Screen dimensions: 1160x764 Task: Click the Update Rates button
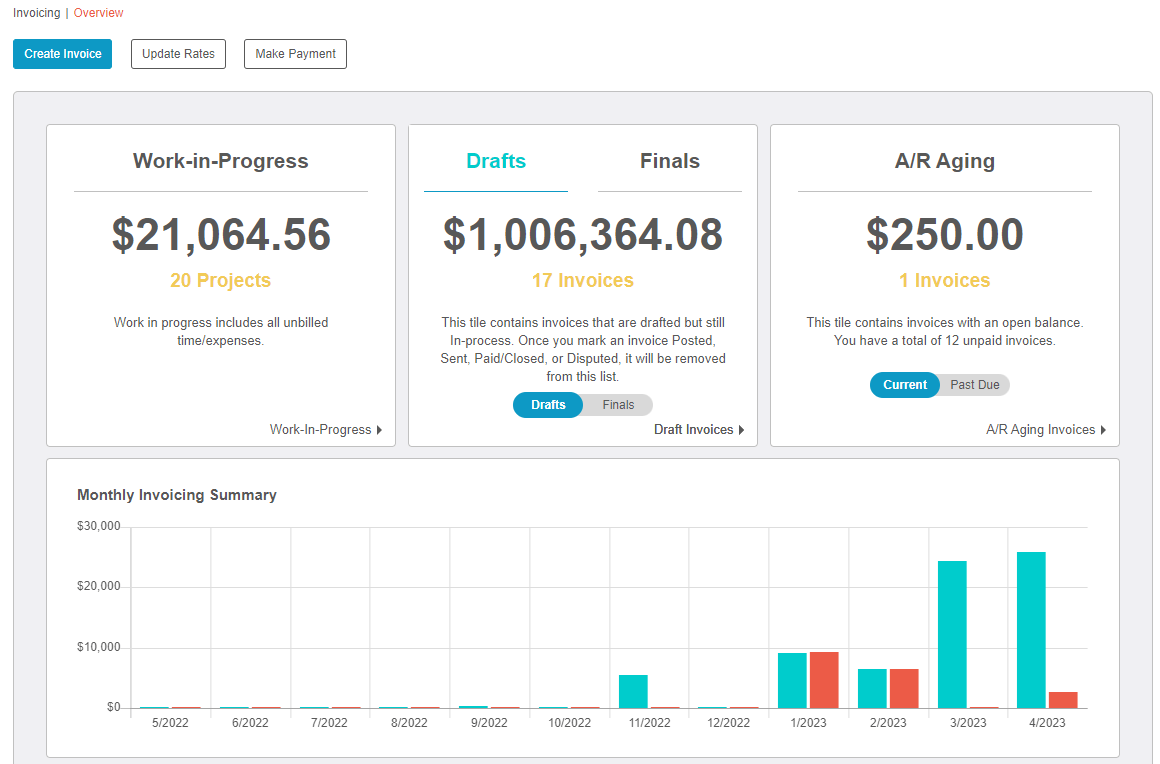point(178,53)
